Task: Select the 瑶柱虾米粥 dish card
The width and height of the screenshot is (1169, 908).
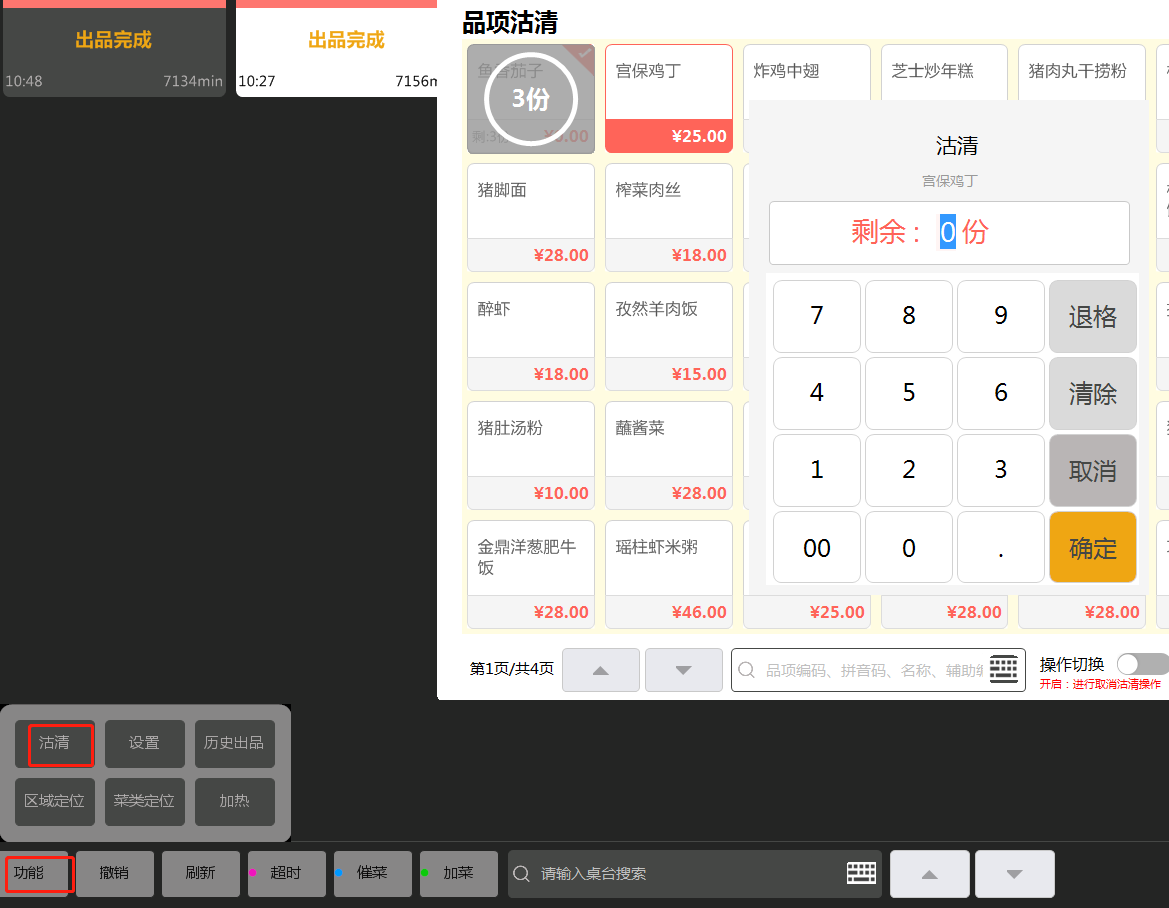Action: tap(669, 575)
